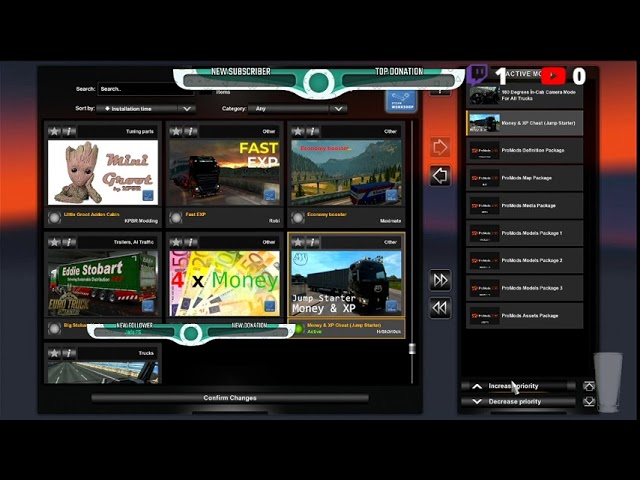Click the 'Little Groot Addon Cabin' mod name
This screenshot has height=480, width=640.
91,214
